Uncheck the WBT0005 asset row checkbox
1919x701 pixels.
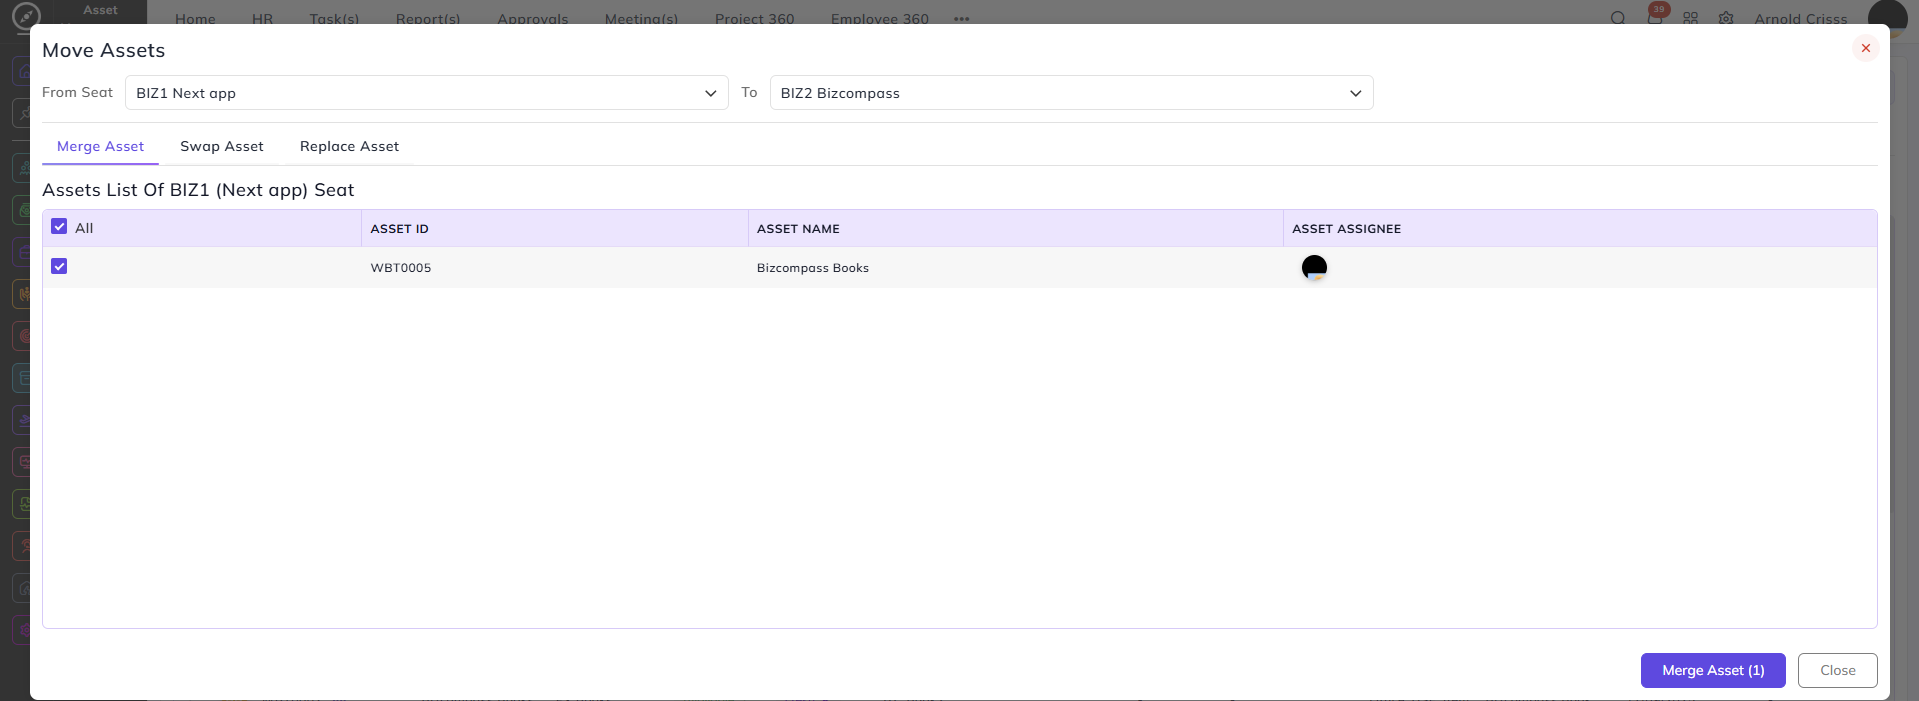point(59,266)
